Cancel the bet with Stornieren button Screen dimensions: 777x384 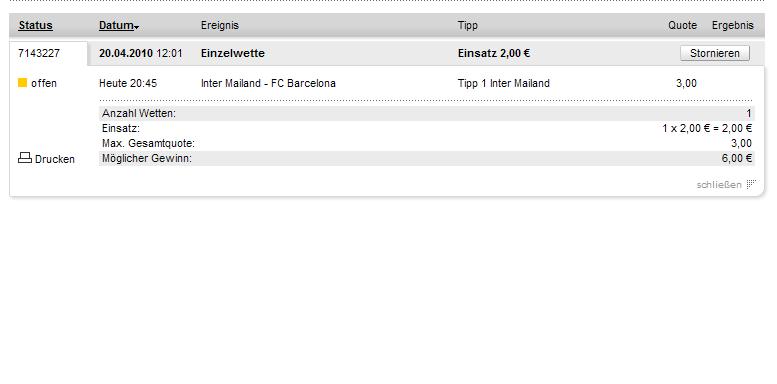point(715,53)
